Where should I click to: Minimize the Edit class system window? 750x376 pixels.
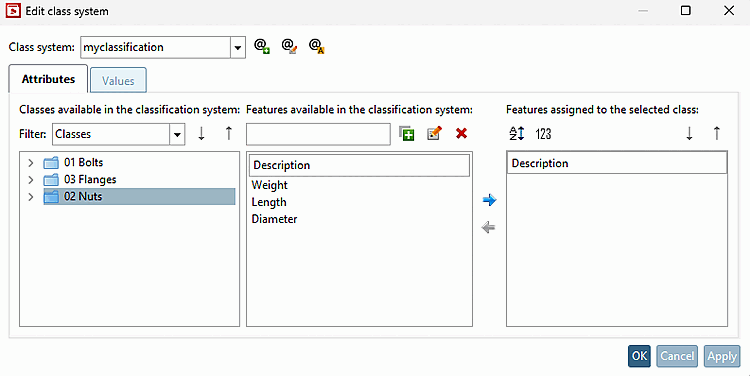[x=643, y=11]
